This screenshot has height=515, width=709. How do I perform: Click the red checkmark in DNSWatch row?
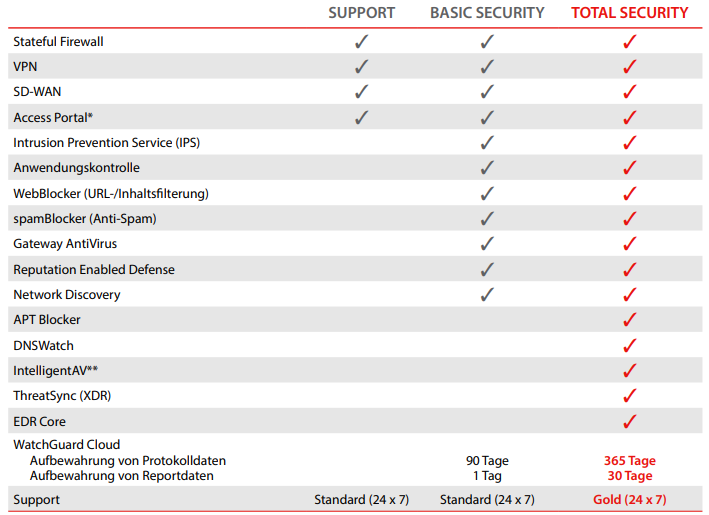pos(630,345)
